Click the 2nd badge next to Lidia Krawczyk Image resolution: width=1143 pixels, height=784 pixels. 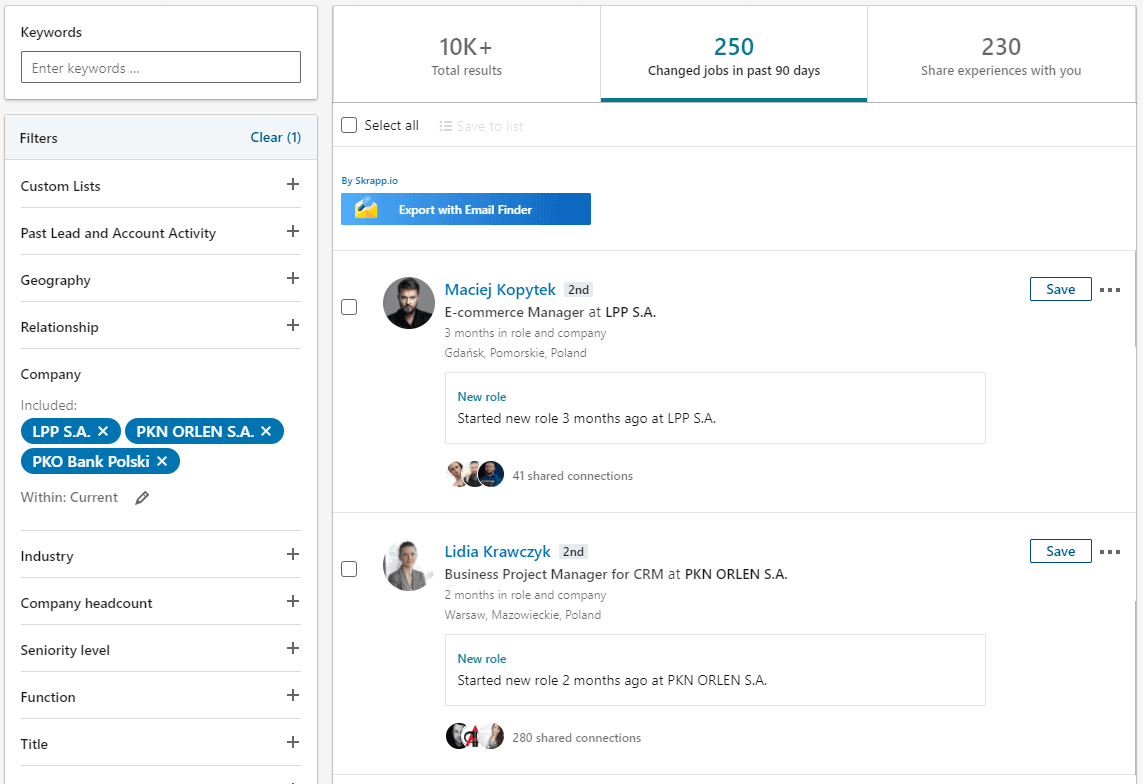pyautogui.click(x=573, y=552)
